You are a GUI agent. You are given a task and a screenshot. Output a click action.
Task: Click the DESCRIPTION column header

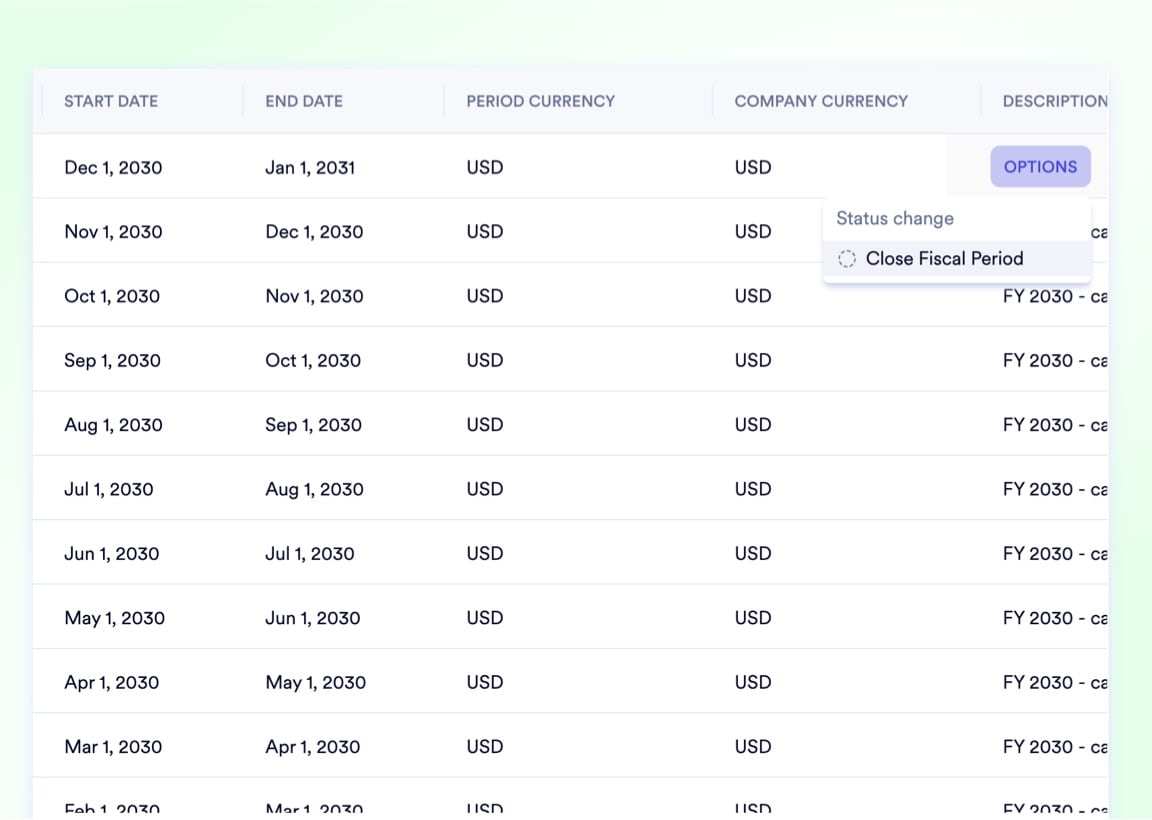coord(1054,101)
